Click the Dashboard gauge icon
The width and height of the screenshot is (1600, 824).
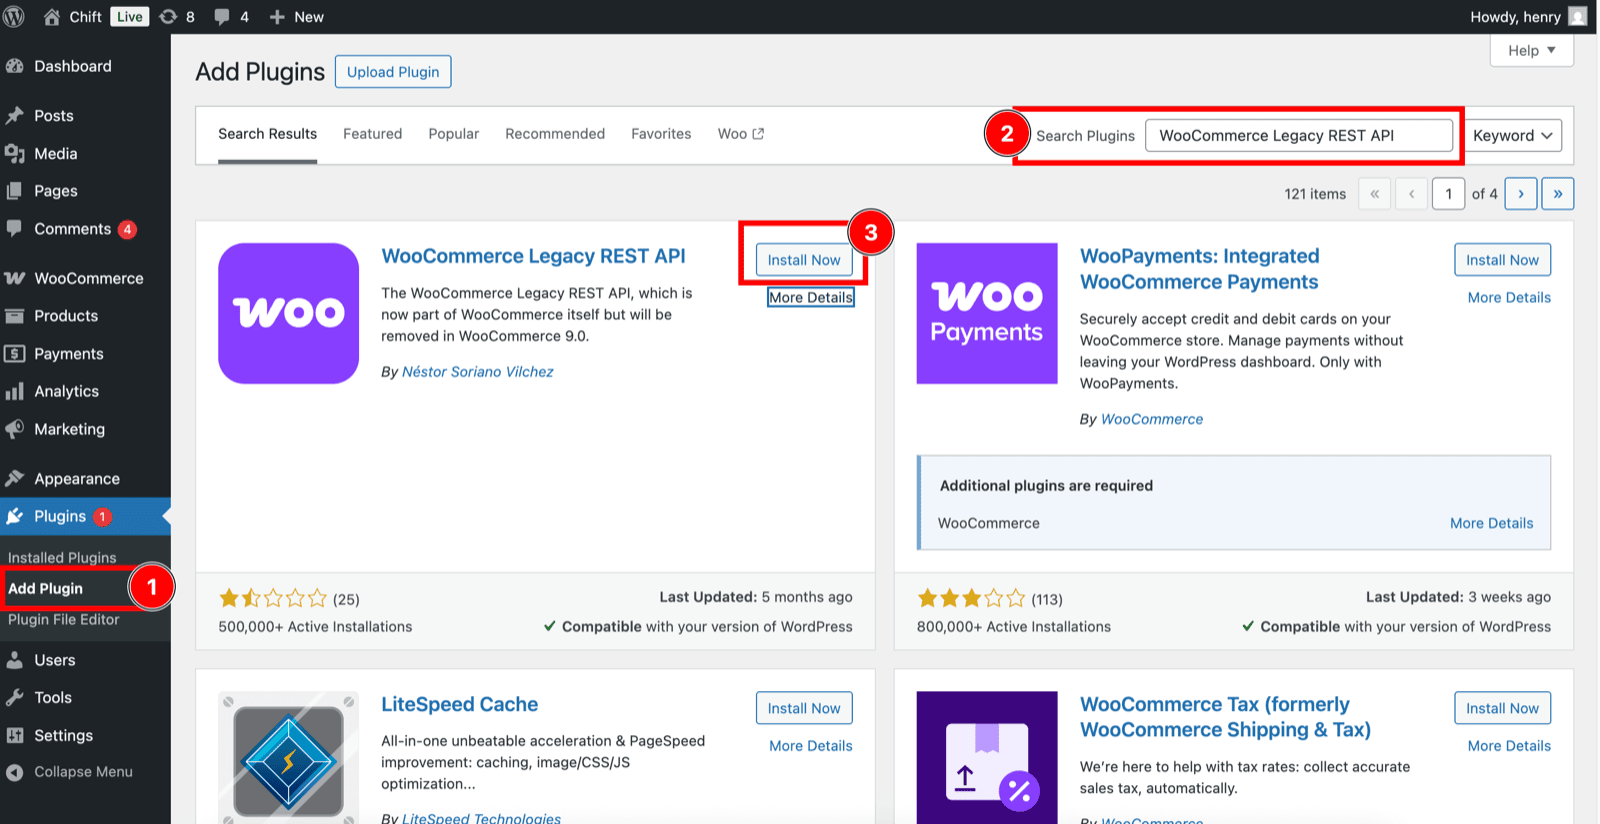(x=15, y=66)
